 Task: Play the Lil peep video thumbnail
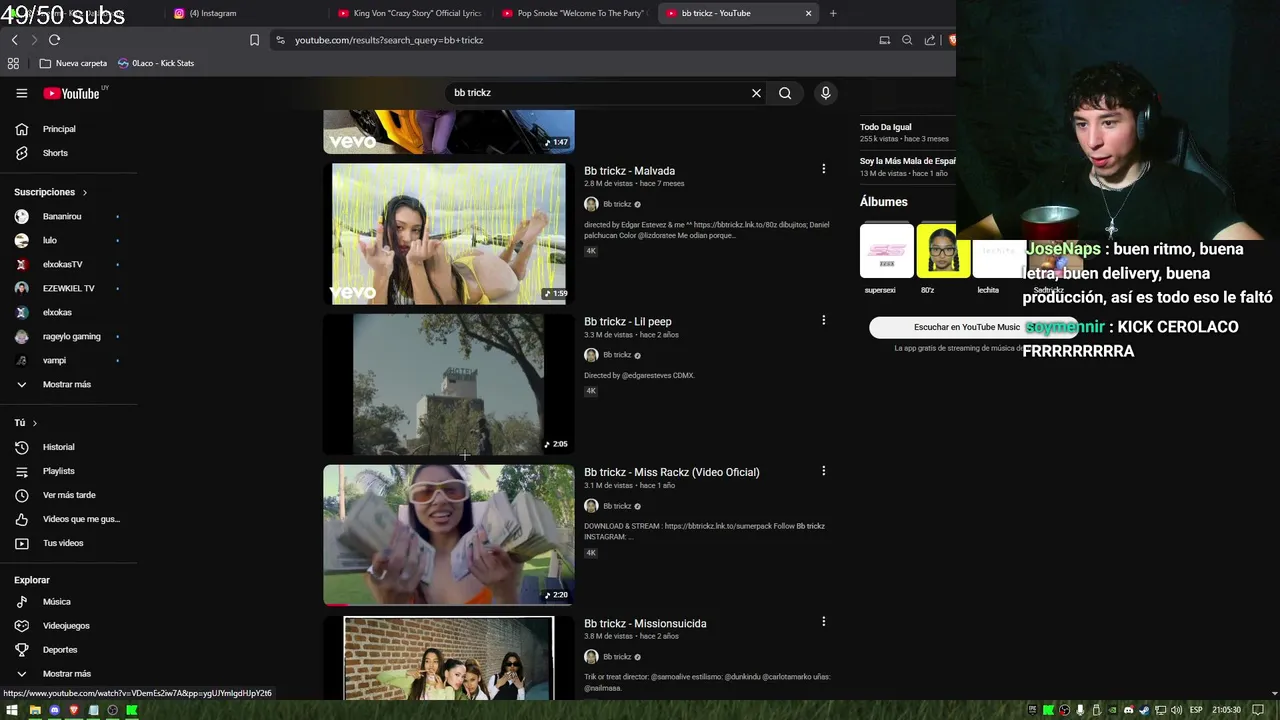point(449,385)
